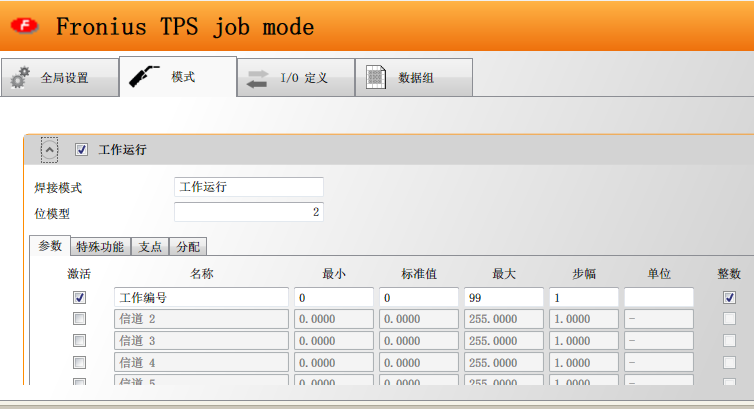The width and height of the screenshot is (754, 409).
Task: Click 标准值 field in 工作编号 row
Action: pos(418,297)
